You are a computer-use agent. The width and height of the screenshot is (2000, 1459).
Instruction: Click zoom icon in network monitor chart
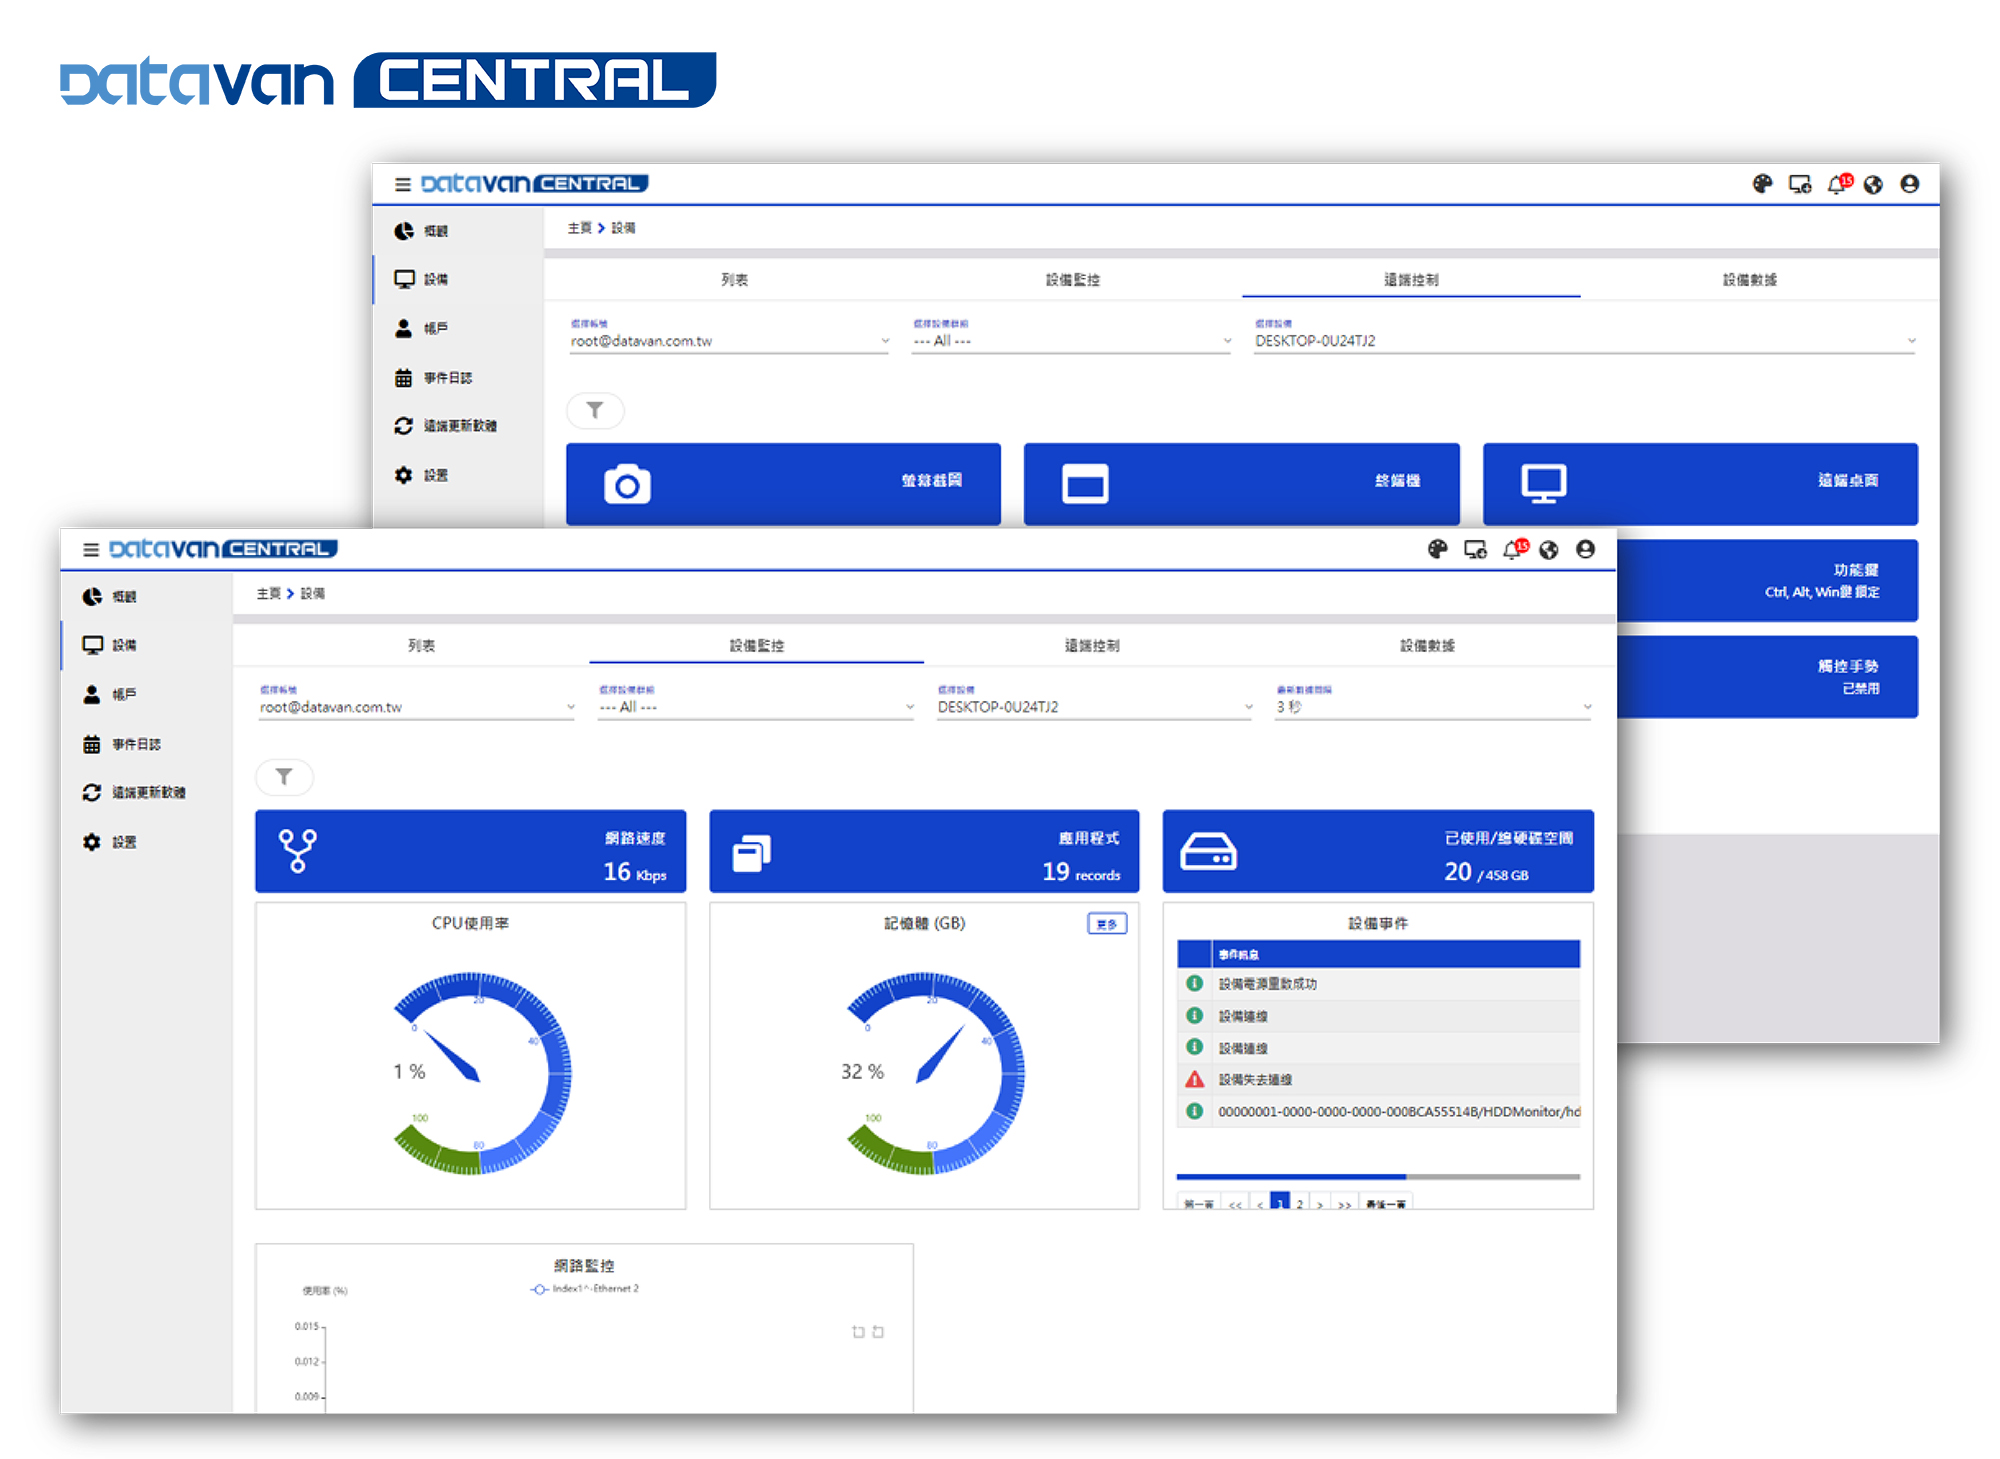(x=858, y=1332)
